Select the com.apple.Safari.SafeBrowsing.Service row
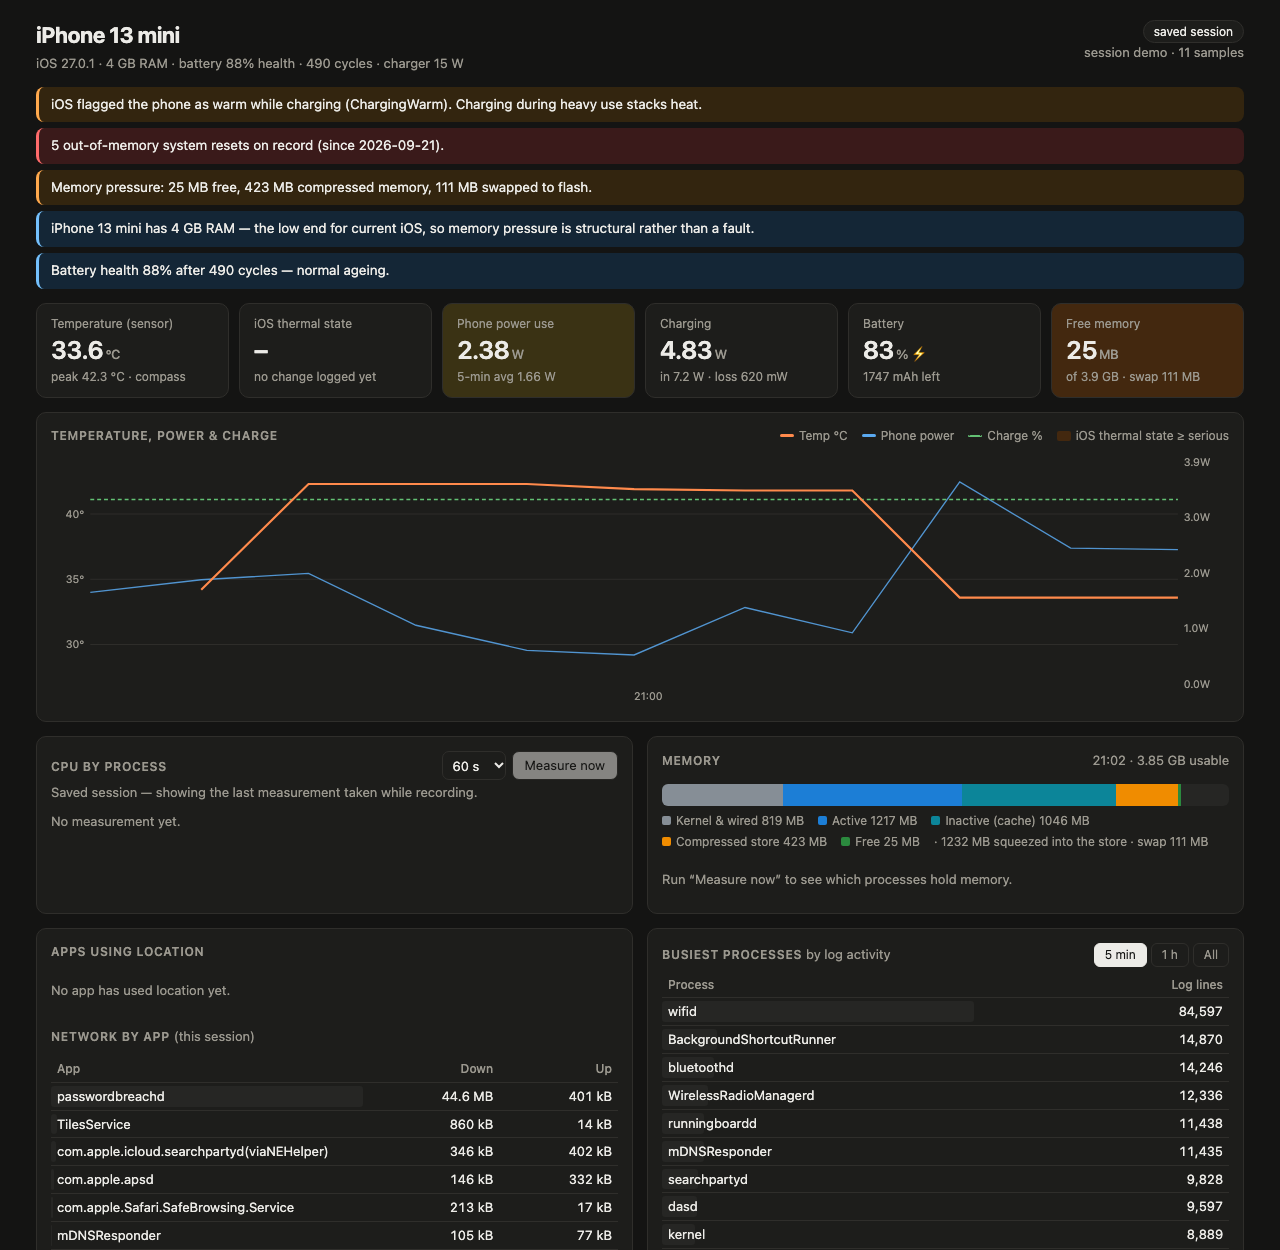The height and width of the screenshot is (1250, 1280). pyautogui.click(x=334, y=1208)
